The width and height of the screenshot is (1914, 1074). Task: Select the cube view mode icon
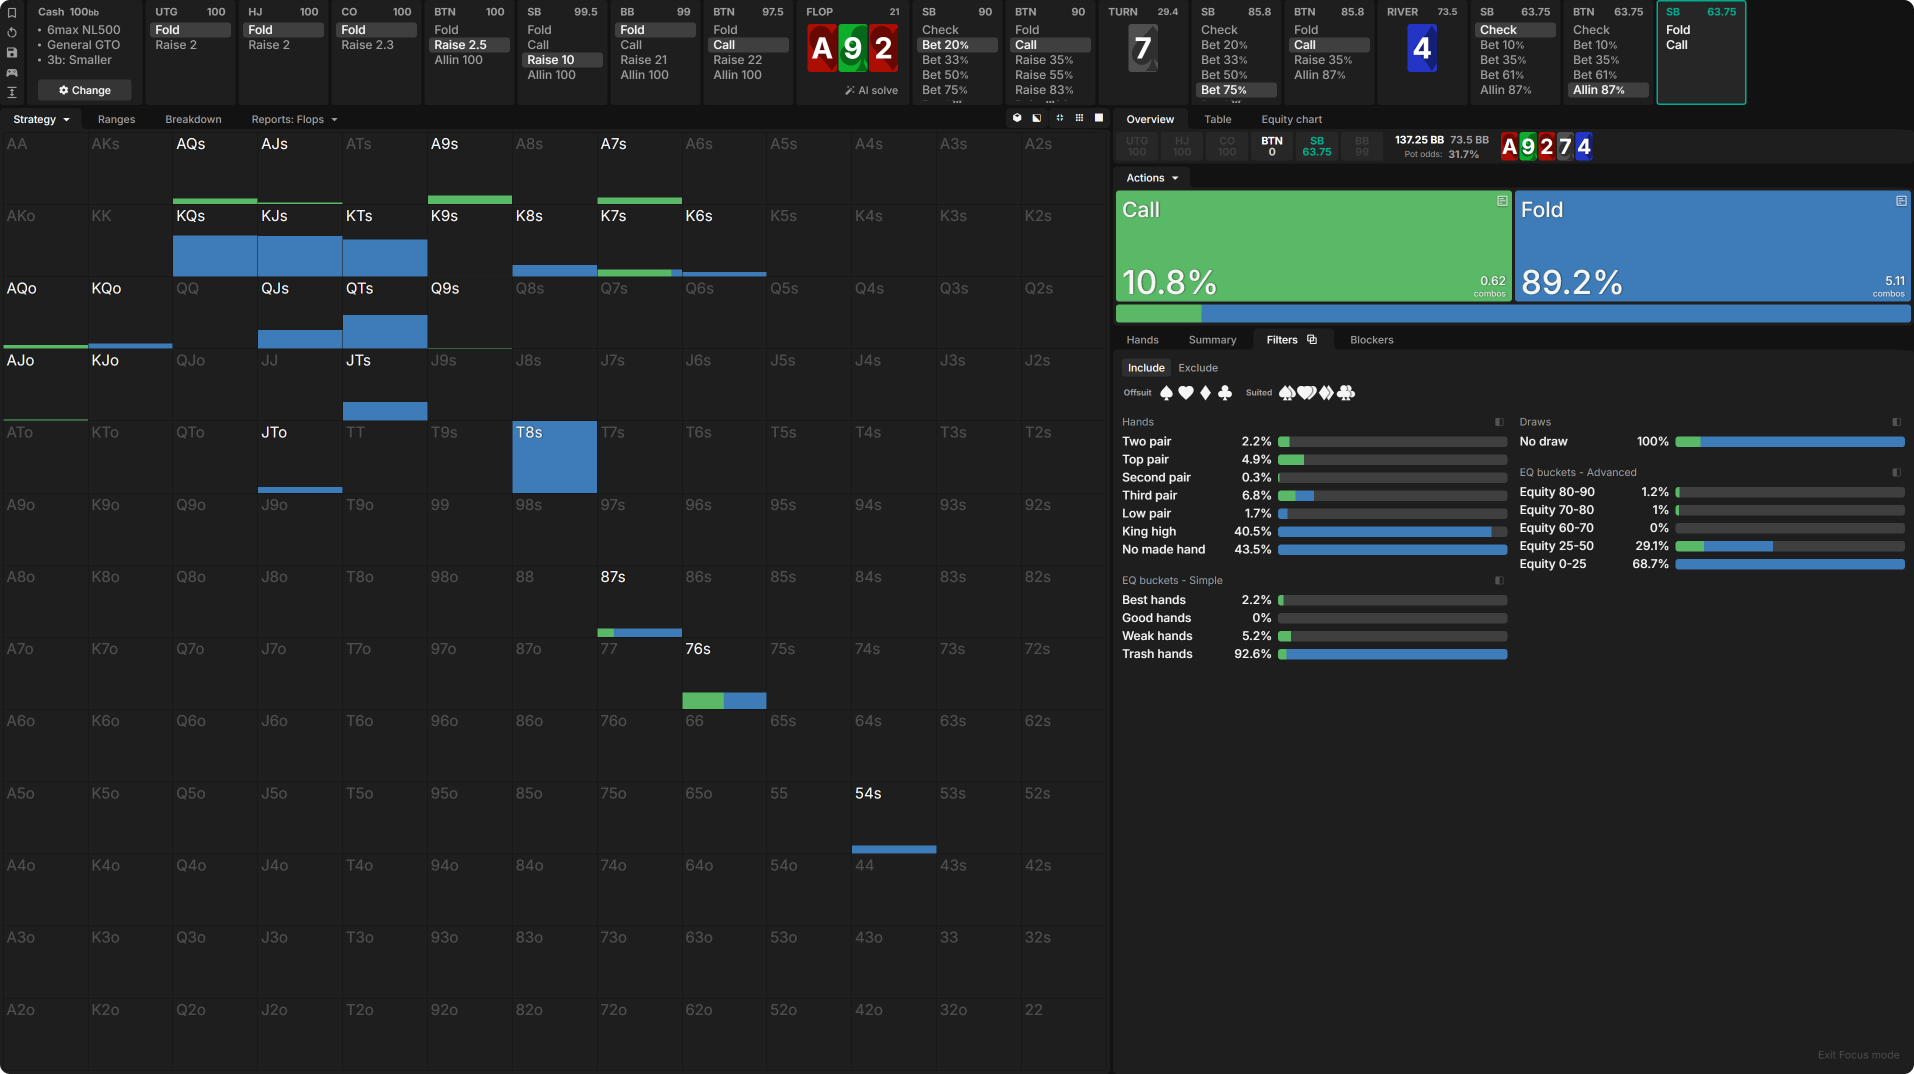click(x=1017, y=118)
